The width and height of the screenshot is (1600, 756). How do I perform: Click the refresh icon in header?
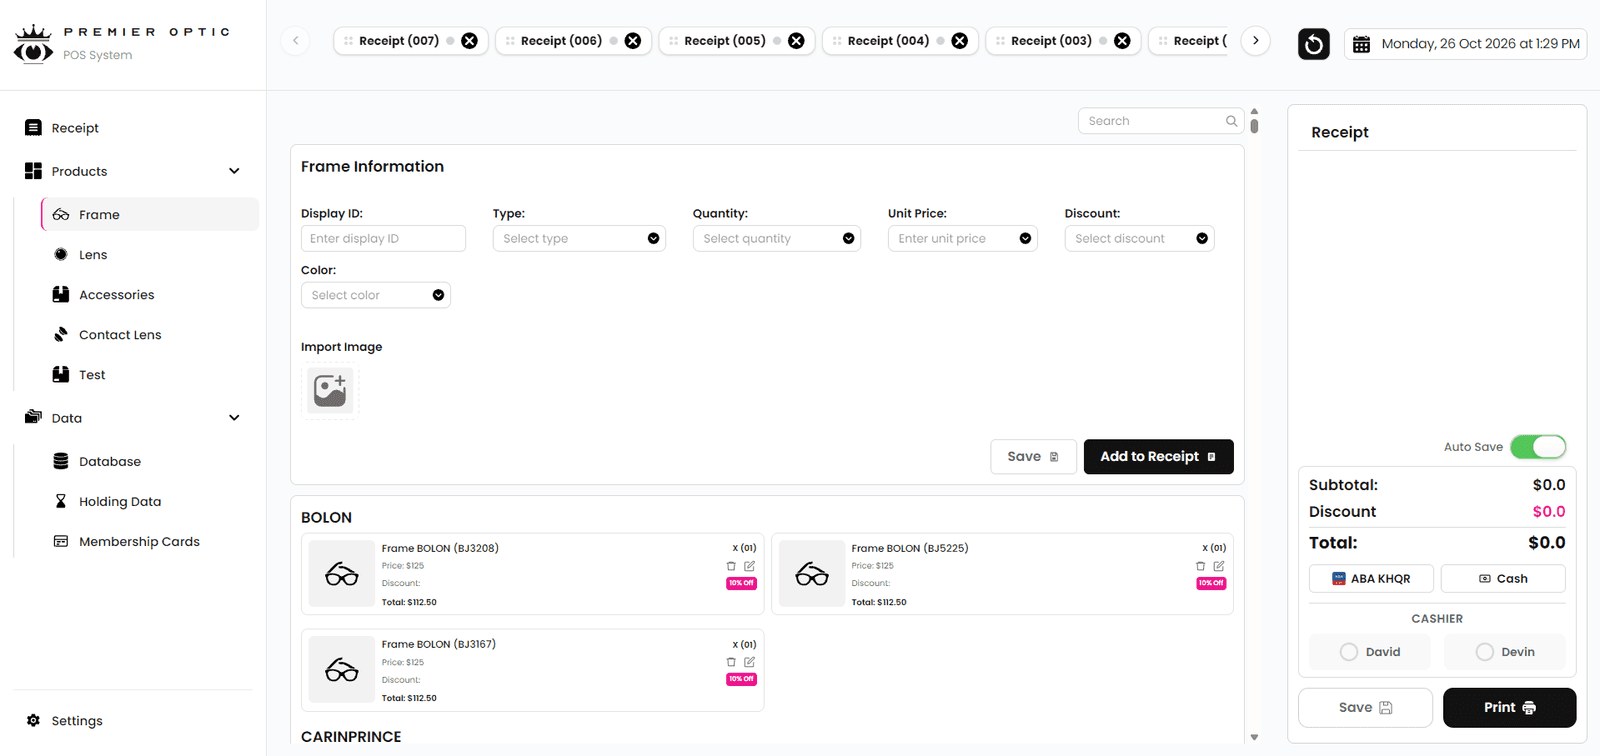1314,44
